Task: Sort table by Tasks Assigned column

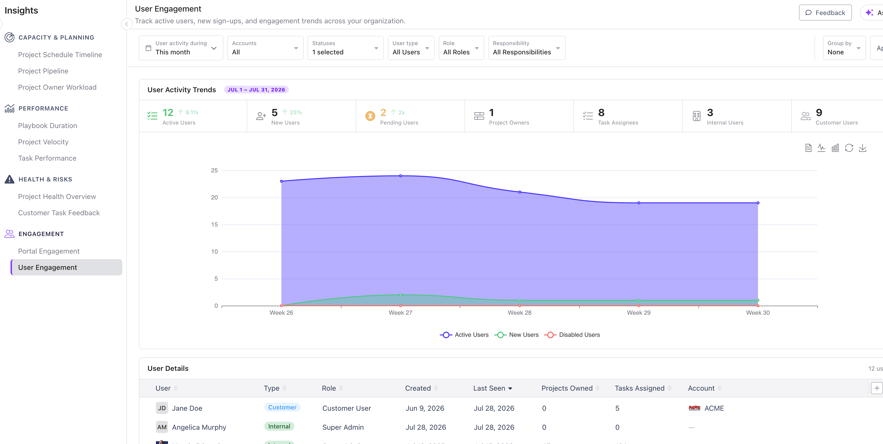Action: click(643, 388)
